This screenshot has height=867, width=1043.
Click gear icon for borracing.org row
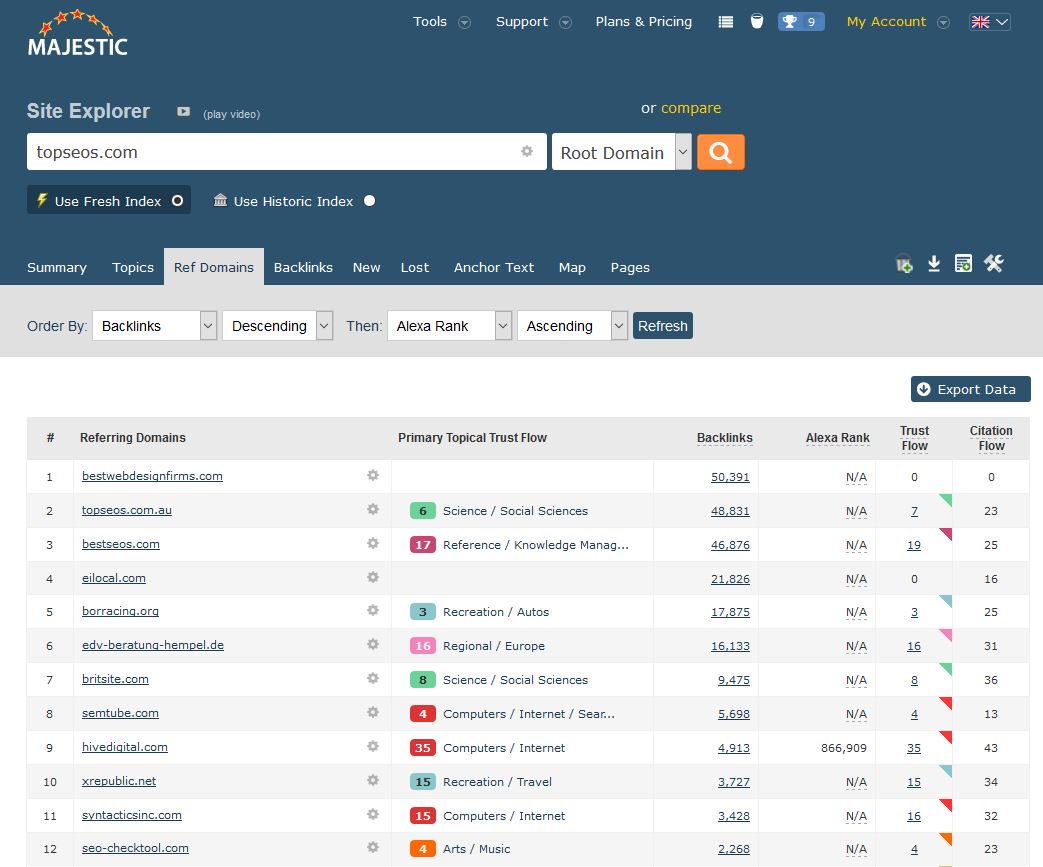373,610
